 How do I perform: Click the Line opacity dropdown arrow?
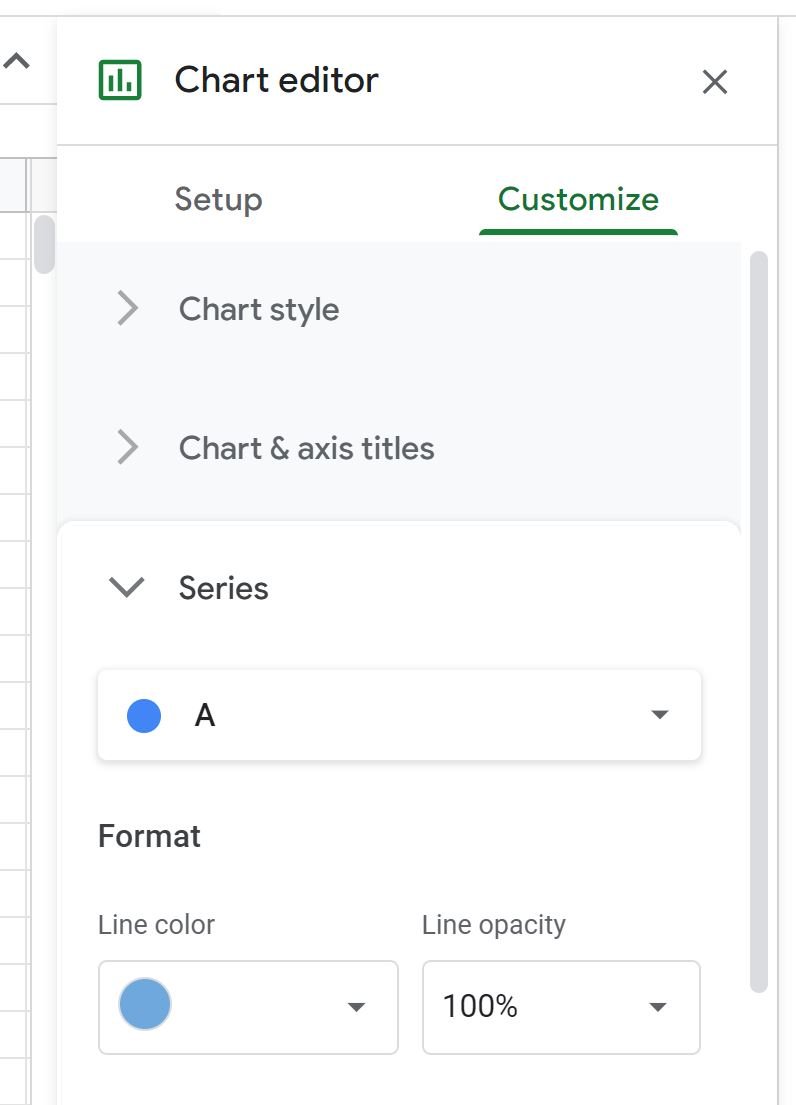pos(657,1007)
